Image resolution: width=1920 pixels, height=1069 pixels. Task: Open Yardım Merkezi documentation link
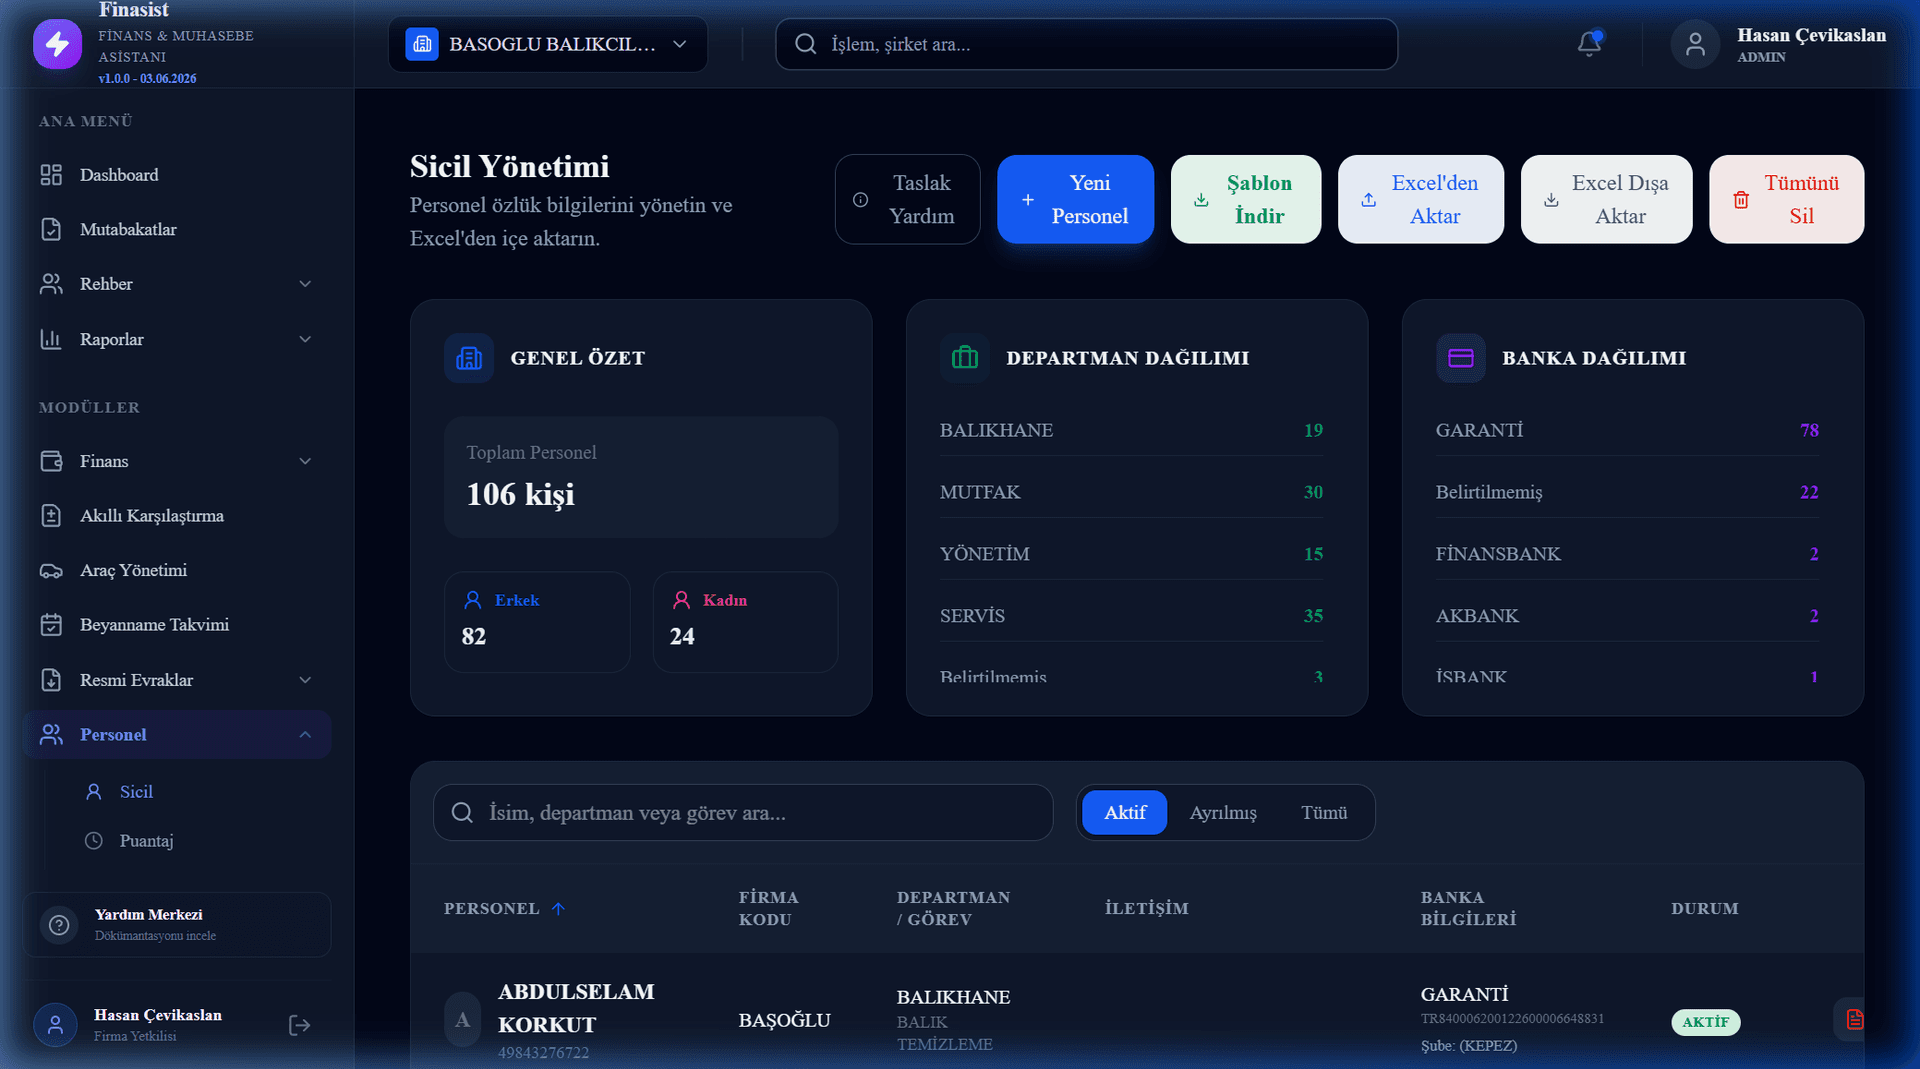tap(177, 925)
